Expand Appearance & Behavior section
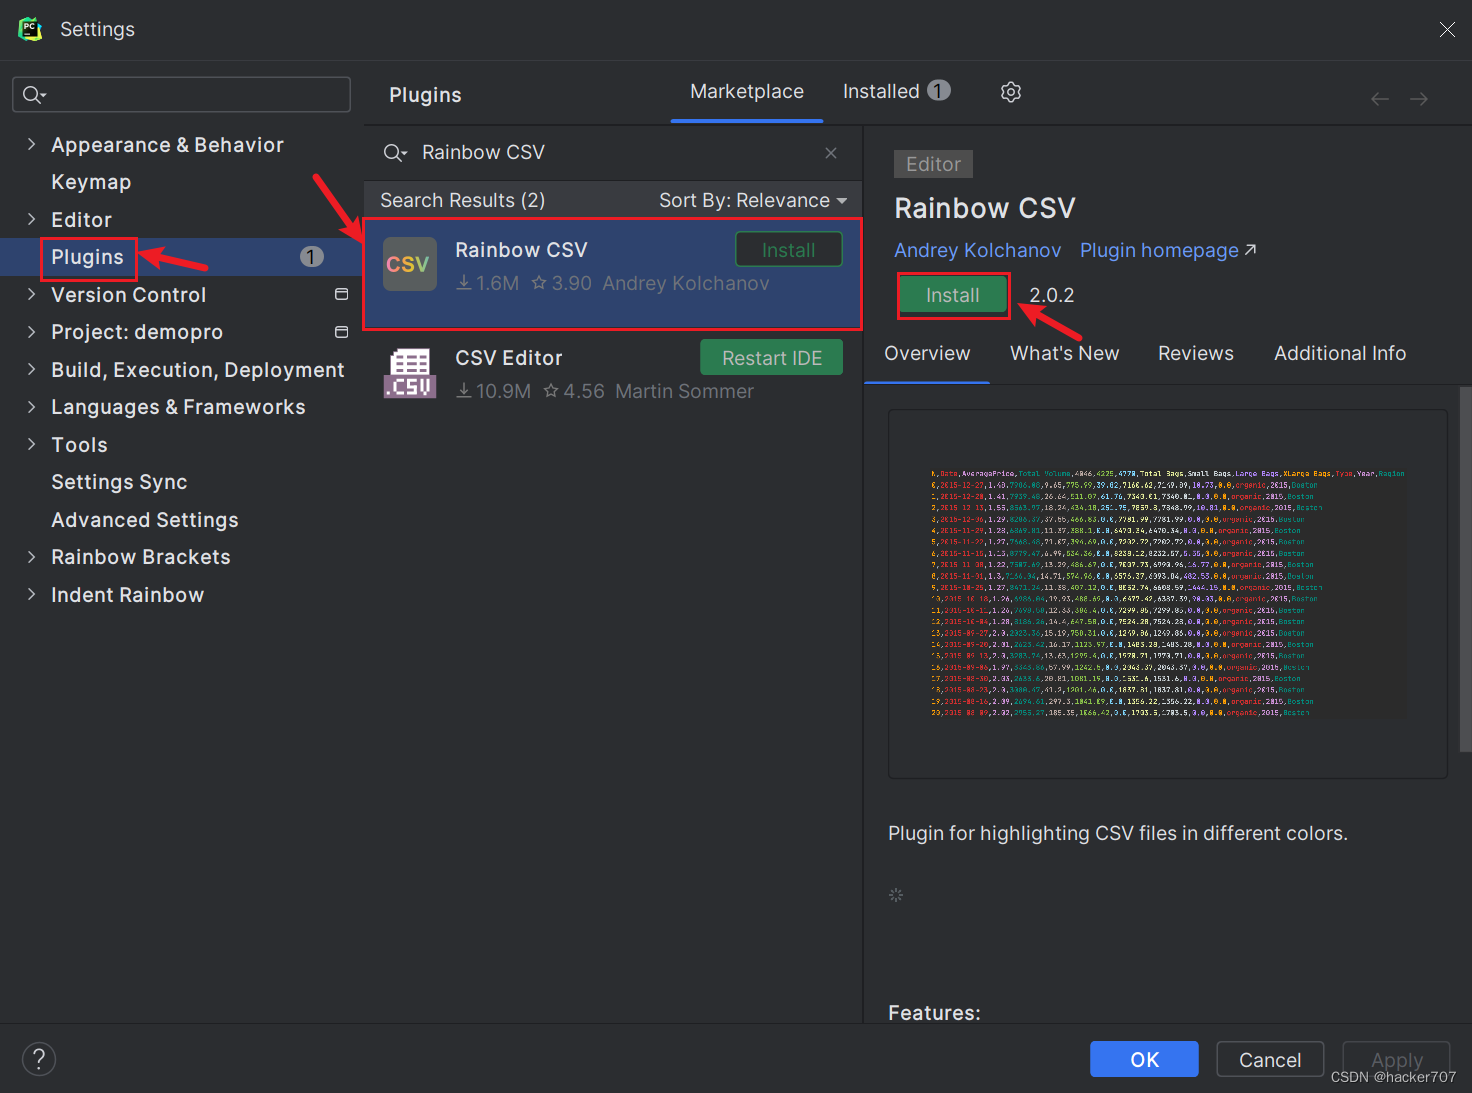This screenshot has width=1472, height=1093. tap(31, 144)
